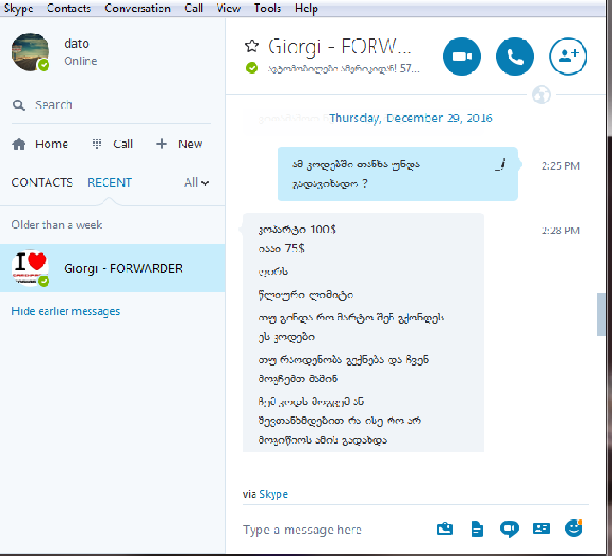Start a voice call with Giorgi
This screenshot has height=556, width=612.
(515, 57)
